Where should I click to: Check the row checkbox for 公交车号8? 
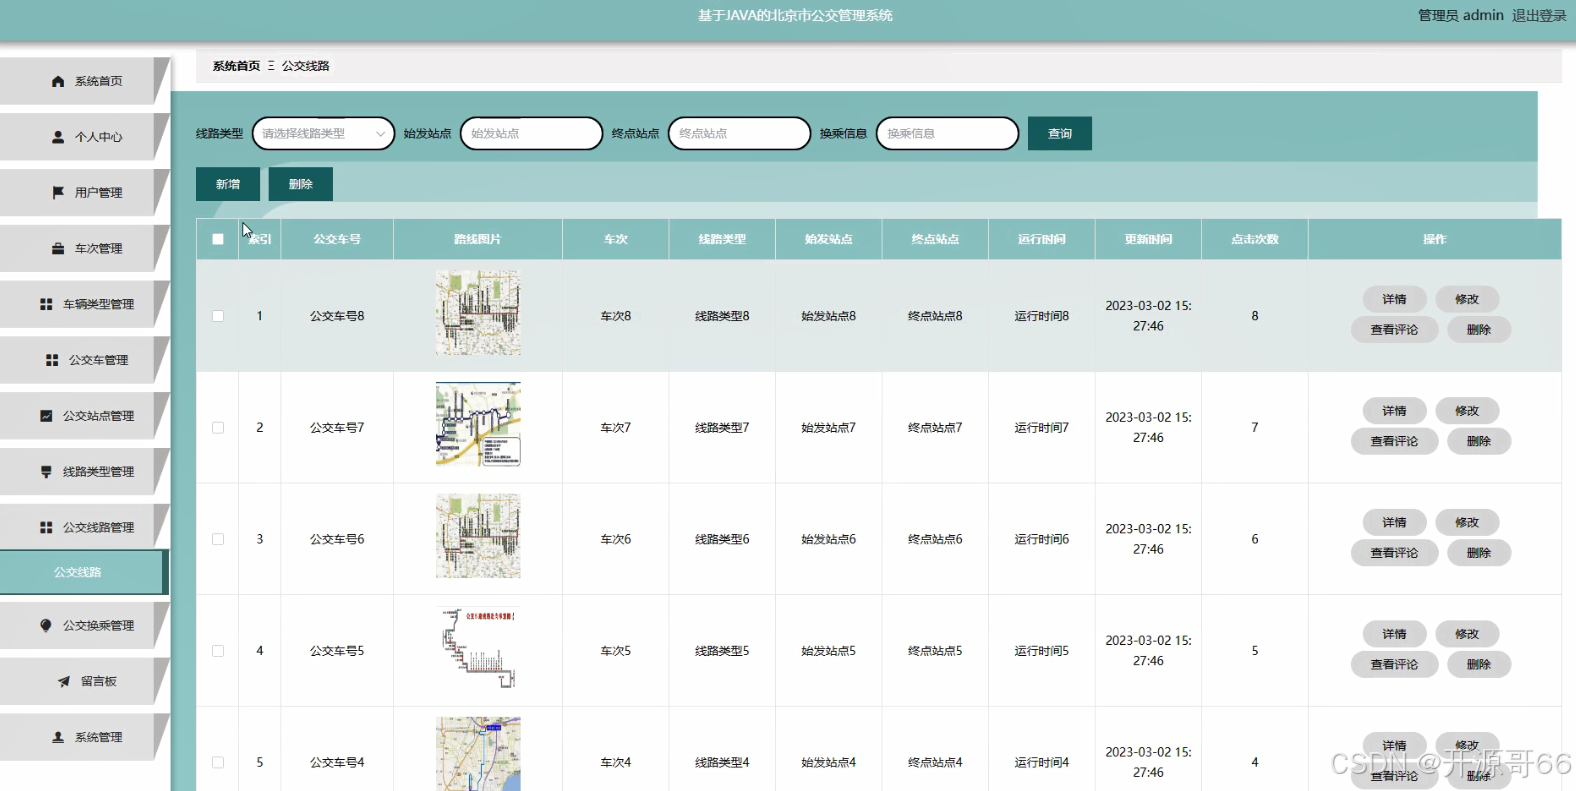pos(218,316)
